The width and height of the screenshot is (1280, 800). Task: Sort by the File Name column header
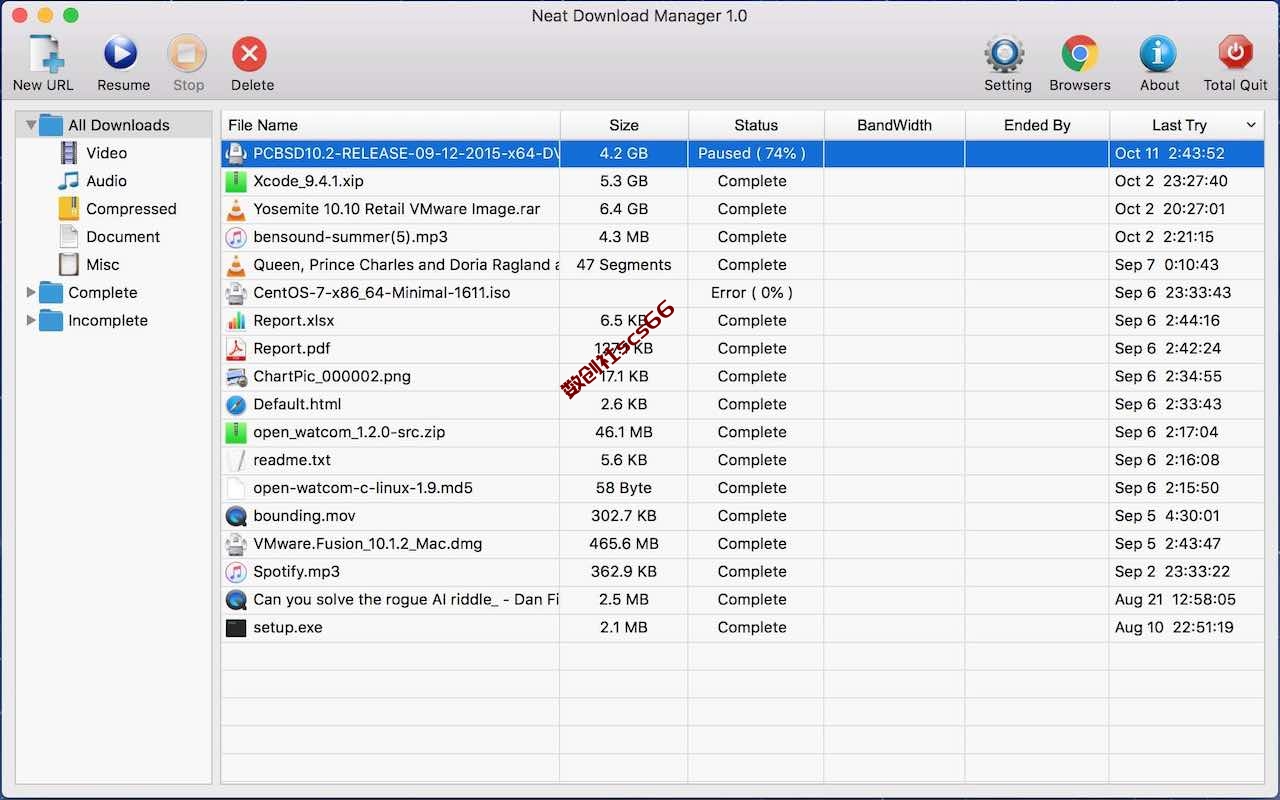390,125
